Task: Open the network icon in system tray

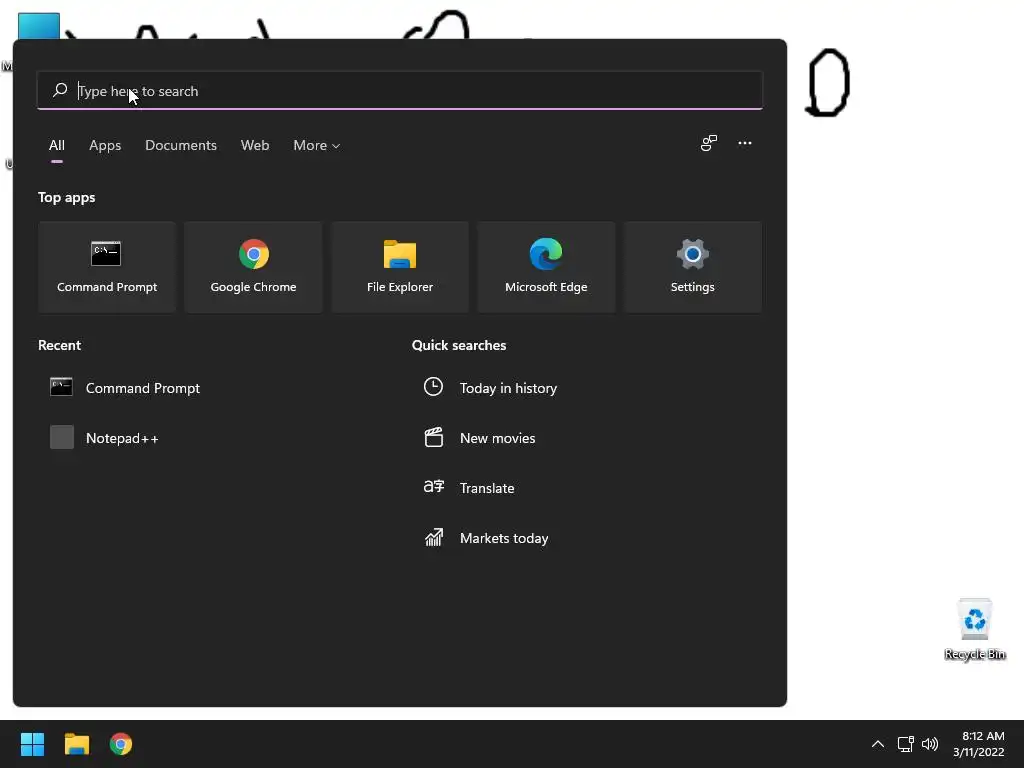Action: point(905,744)
